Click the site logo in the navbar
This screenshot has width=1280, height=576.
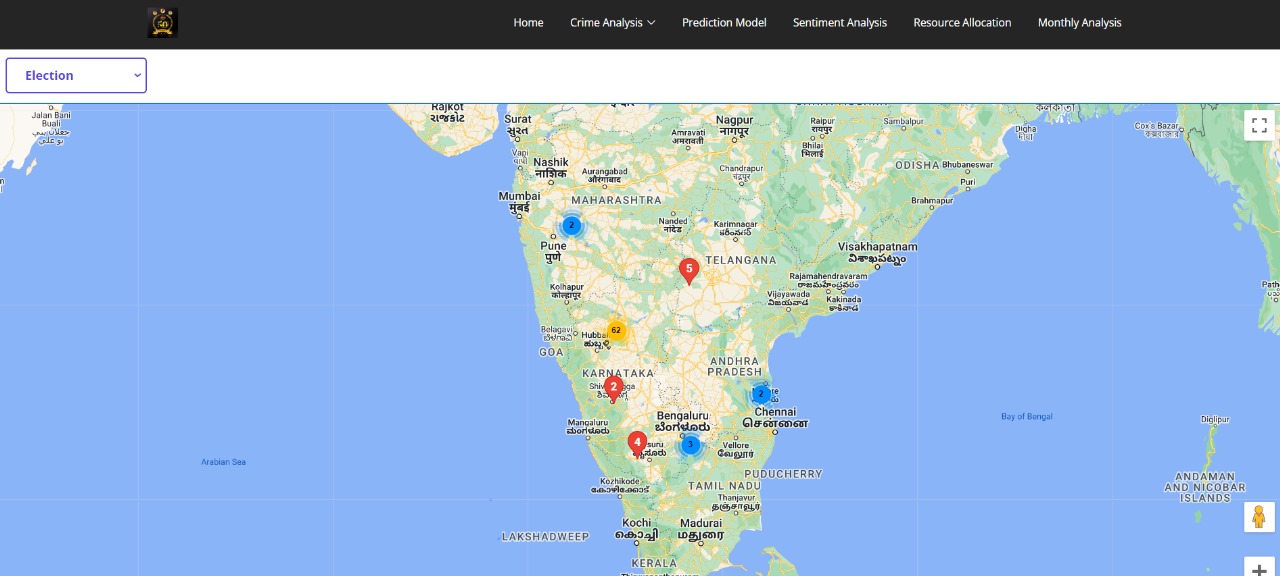pos(163,22)
